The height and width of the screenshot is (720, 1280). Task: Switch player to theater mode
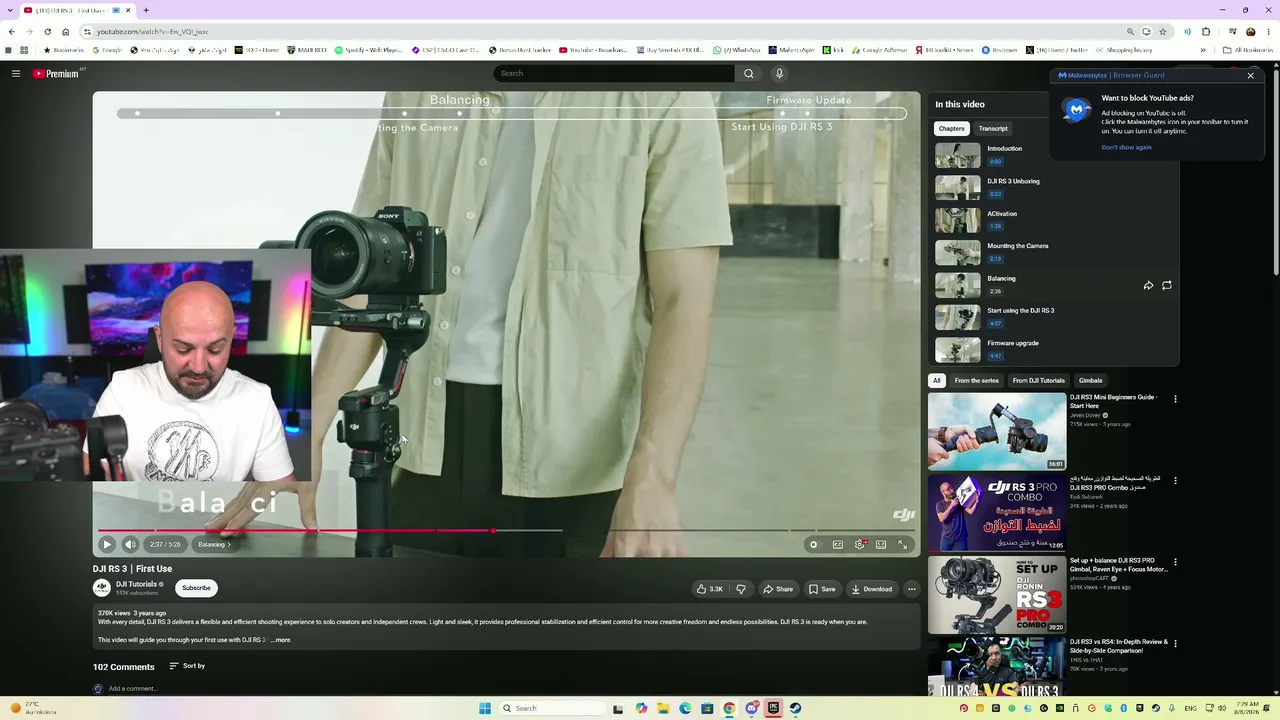click(x=881, y=544)
